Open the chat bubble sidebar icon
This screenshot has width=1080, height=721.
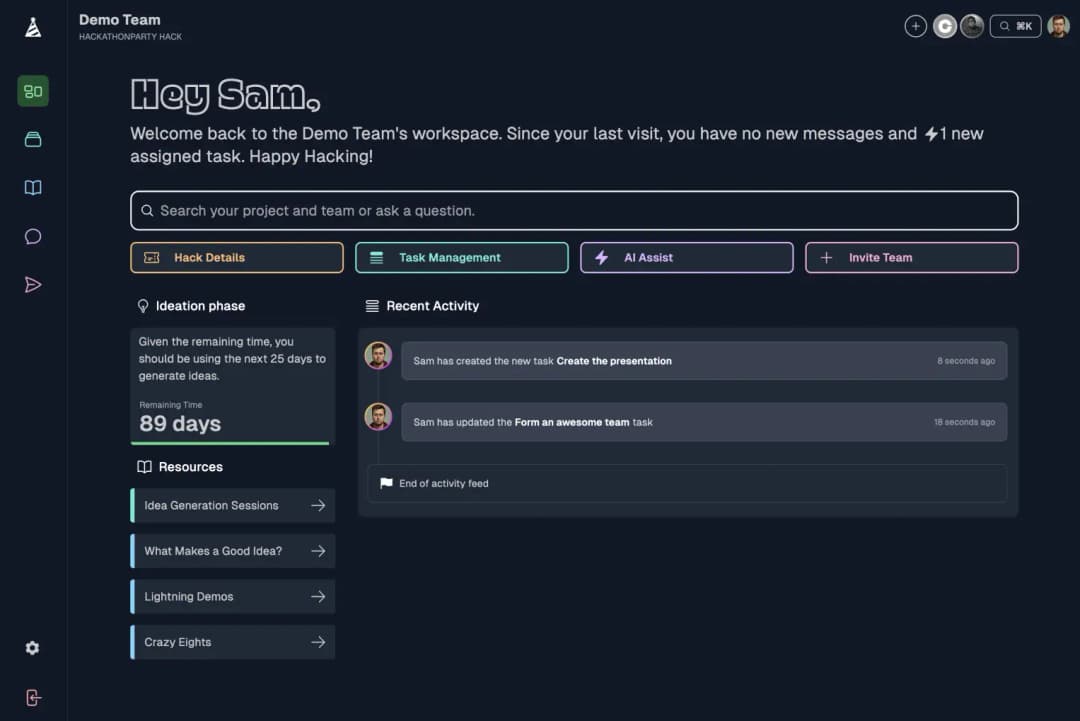coord(33,237)
